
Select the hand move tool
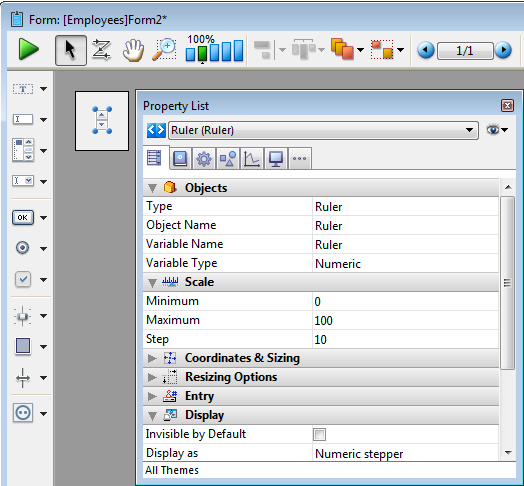click(x=133, y=50)
